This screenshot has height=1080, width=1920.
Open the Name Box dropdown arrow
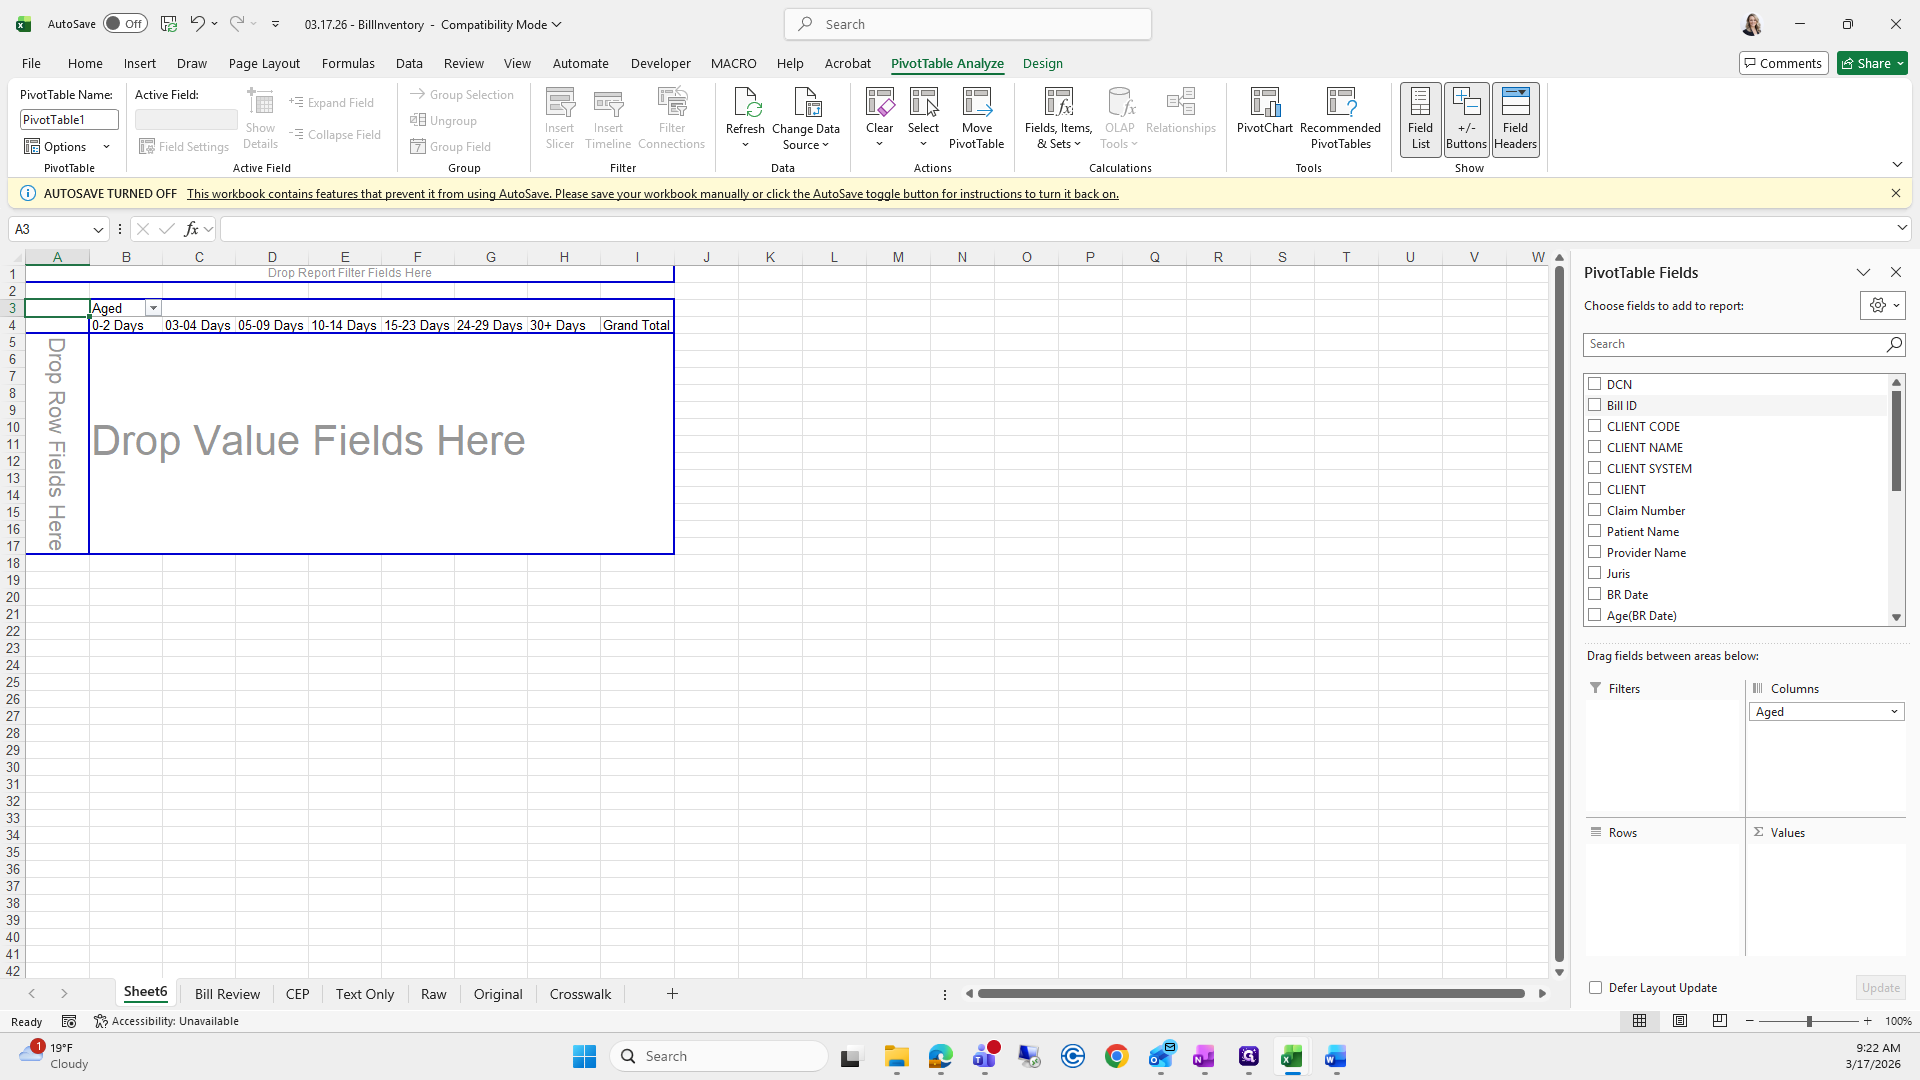pyautogui.click(x=98, y=230)
